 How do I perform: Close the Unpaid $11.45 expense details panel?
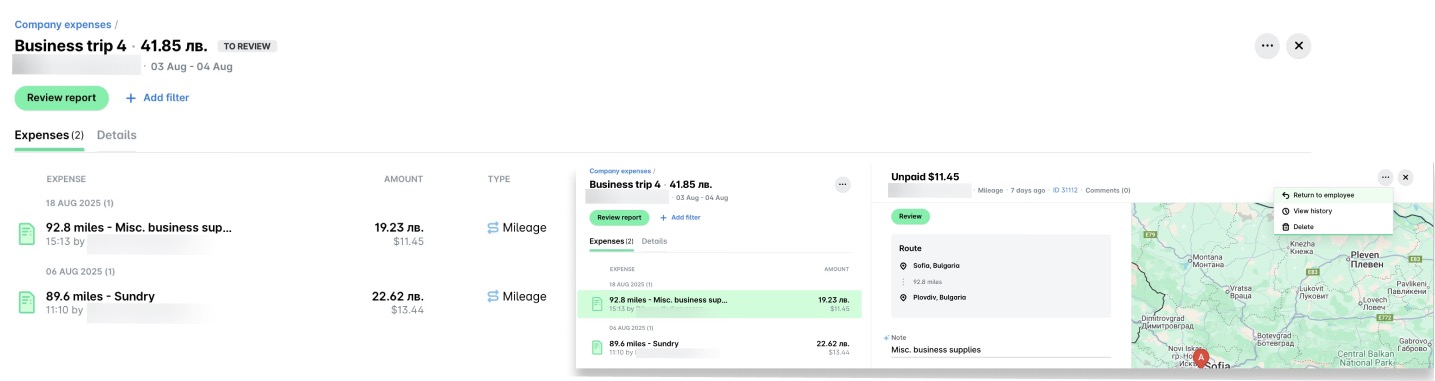click(x=1405, y=177)
